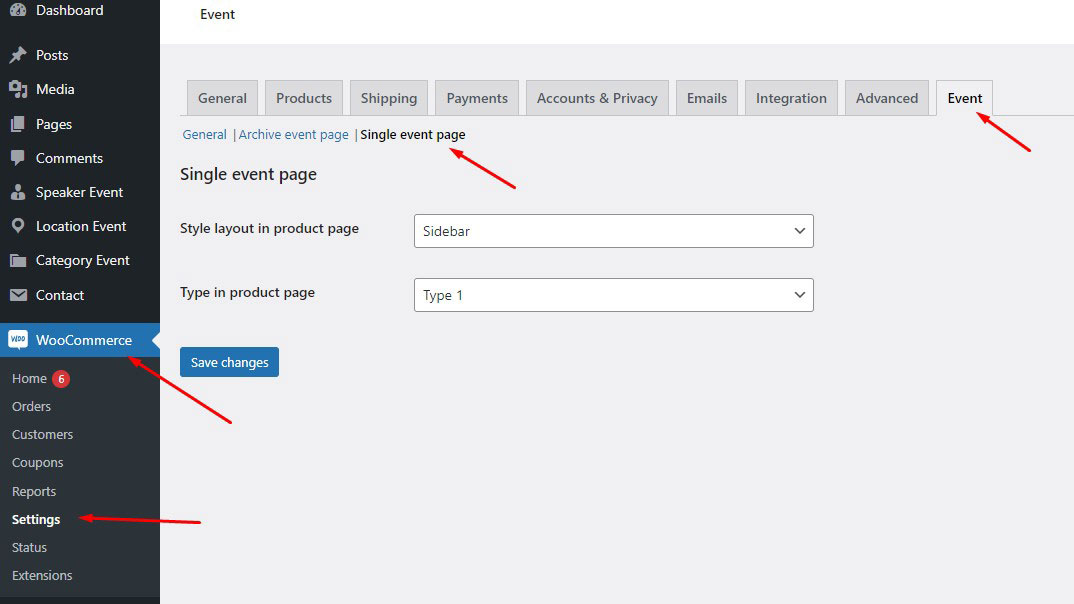Image resolution: width=1074 pixels, height=604 pixels.
Task: Switch to the Products tab
Action: [303, 98]
